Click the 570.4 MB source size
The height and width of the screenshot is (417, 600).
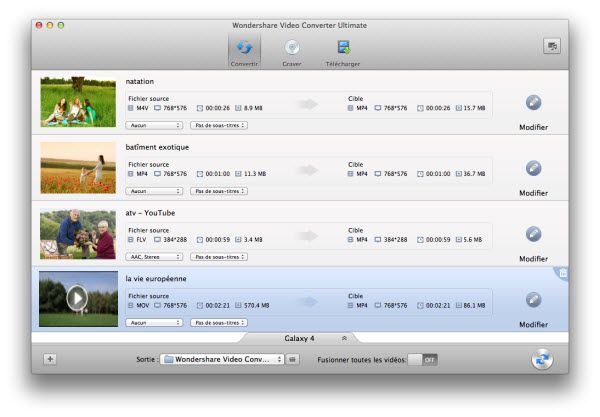[x=256, y=305]
